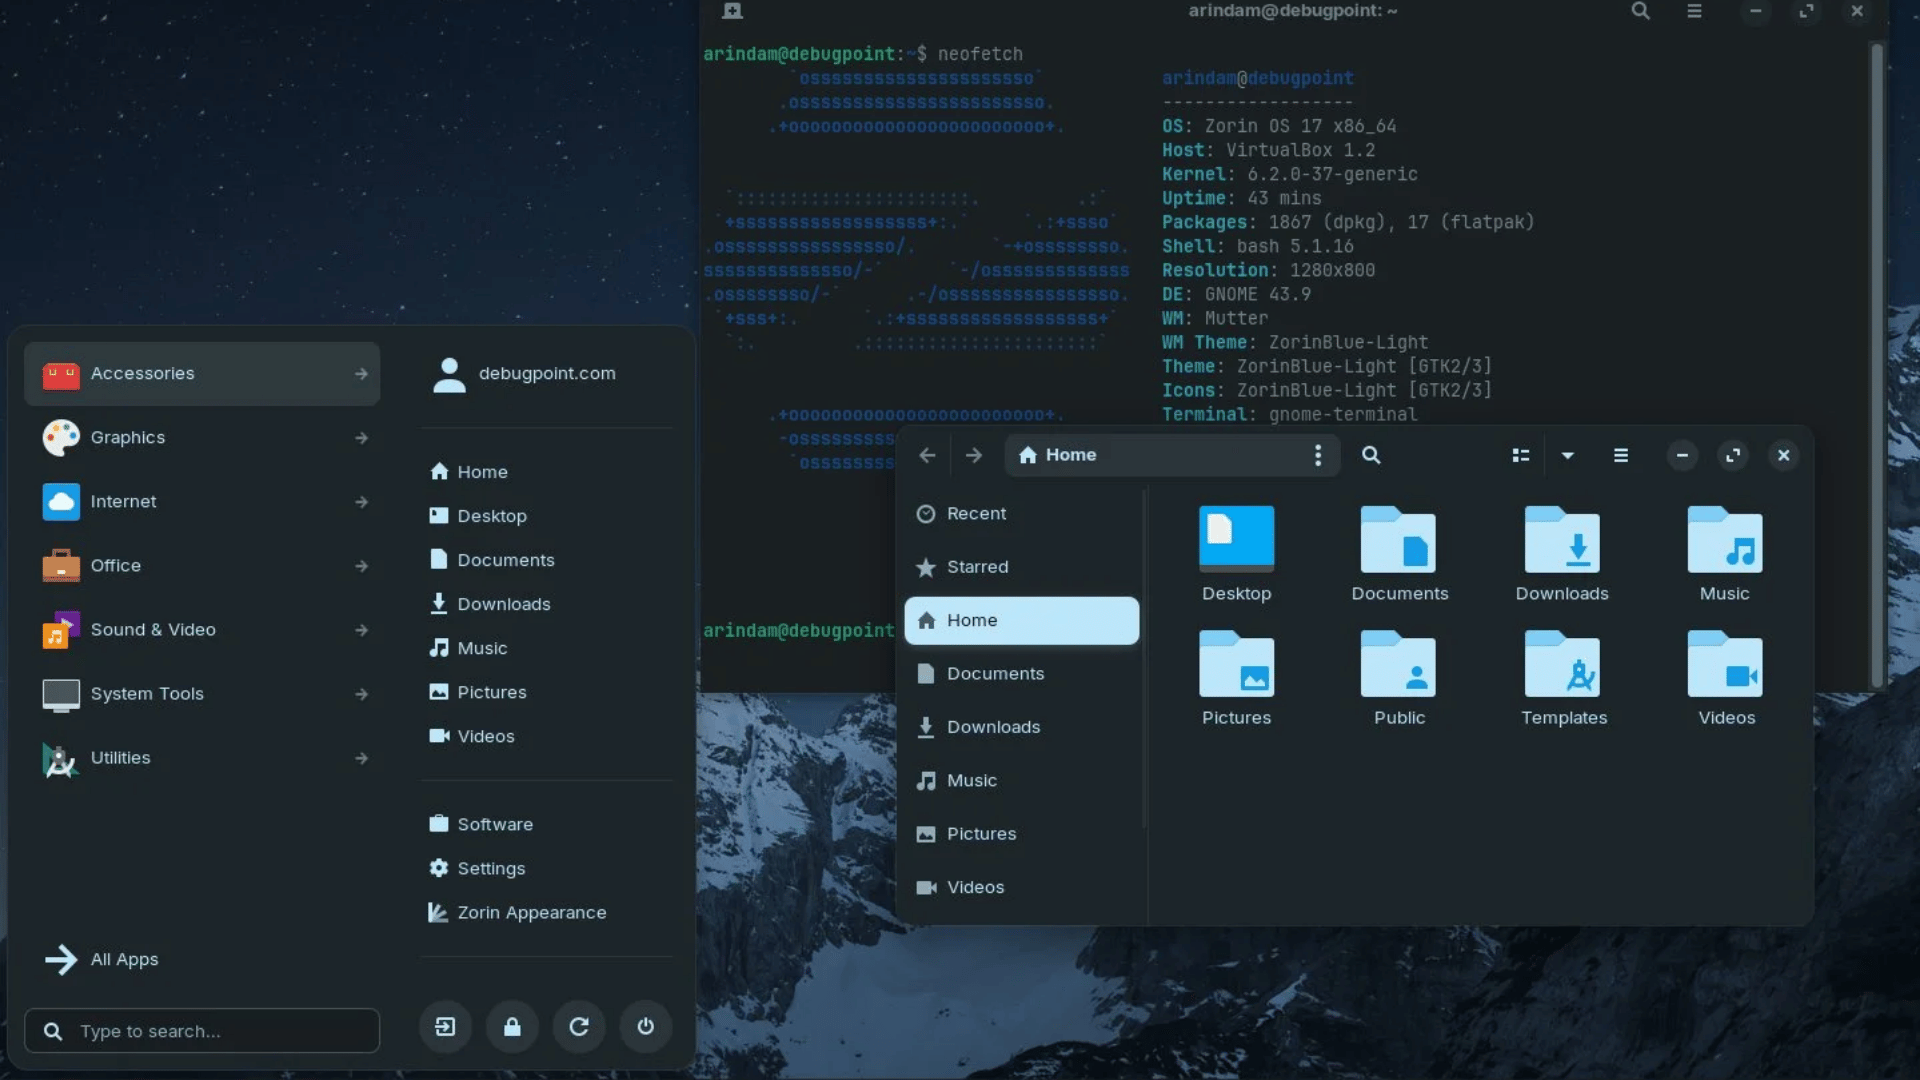Select Pictures in Files sidebar
The image size is (1920, 1080).
pyautogui.click(x=1022, y=834)
